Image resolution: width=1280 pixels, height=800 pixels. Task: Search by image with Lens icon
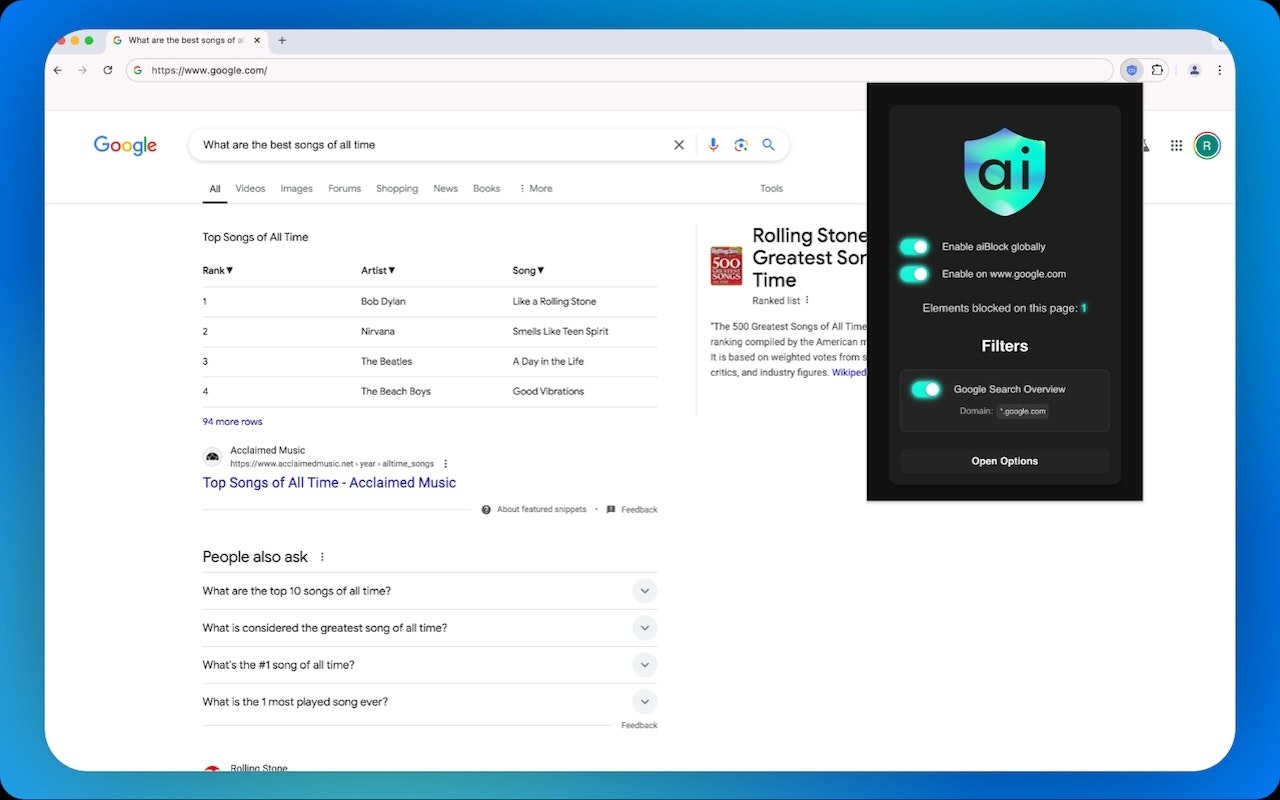tap(741, 145)
